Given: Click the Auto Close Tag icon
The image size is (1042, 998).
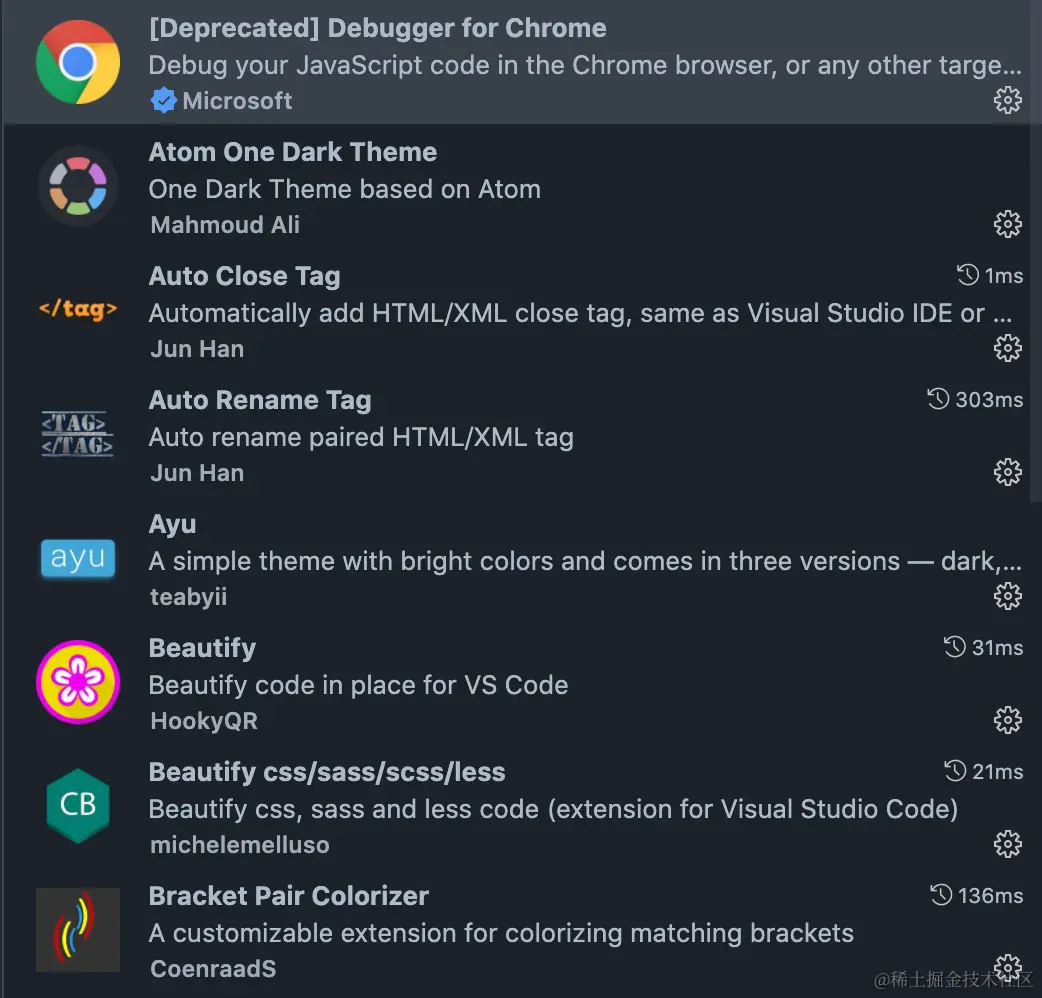Looking at the screenshot, I should tap(78, 310).
